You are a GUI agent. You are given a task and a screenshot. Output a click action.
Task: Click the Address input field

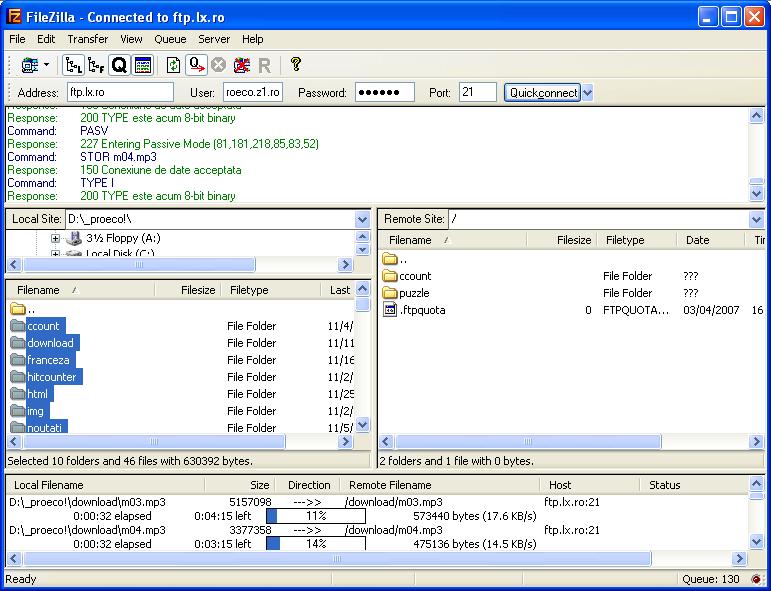(x=120, y=92)
